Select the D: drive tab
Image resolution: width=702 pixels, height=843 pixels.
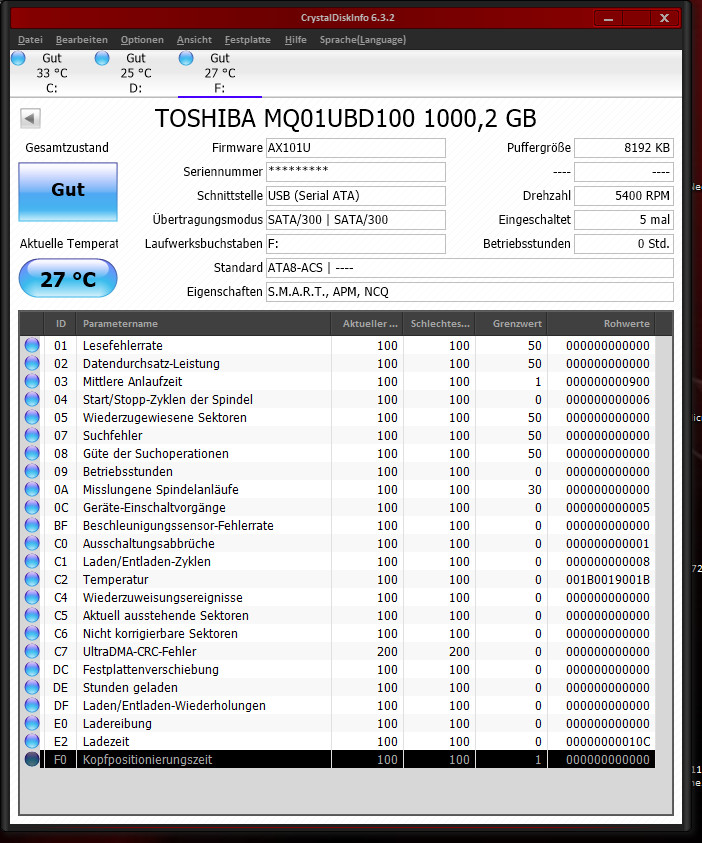tap(136, 73)
